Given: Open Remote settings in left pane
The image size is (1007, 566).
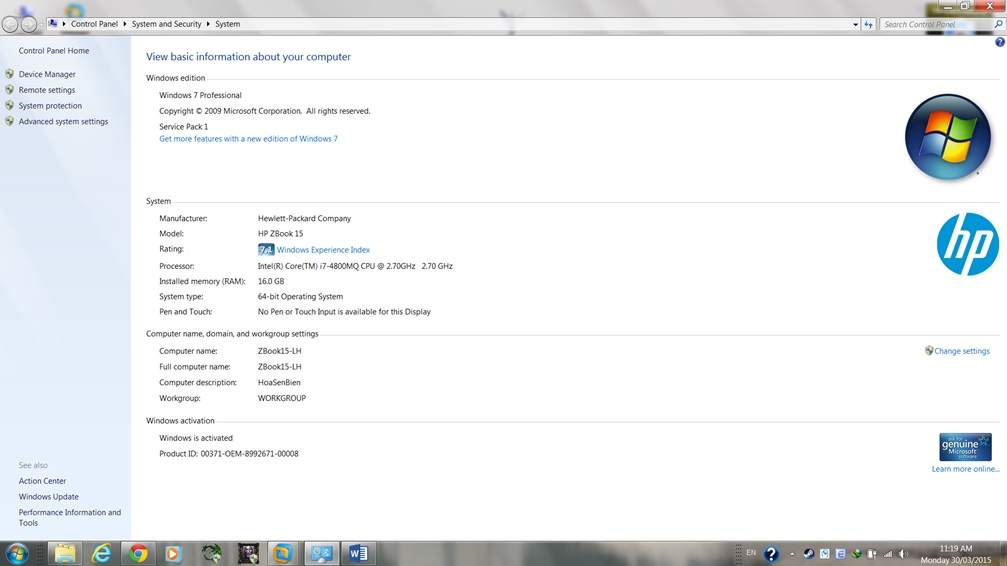Looking at the screenshot, I should pos(47,90).
